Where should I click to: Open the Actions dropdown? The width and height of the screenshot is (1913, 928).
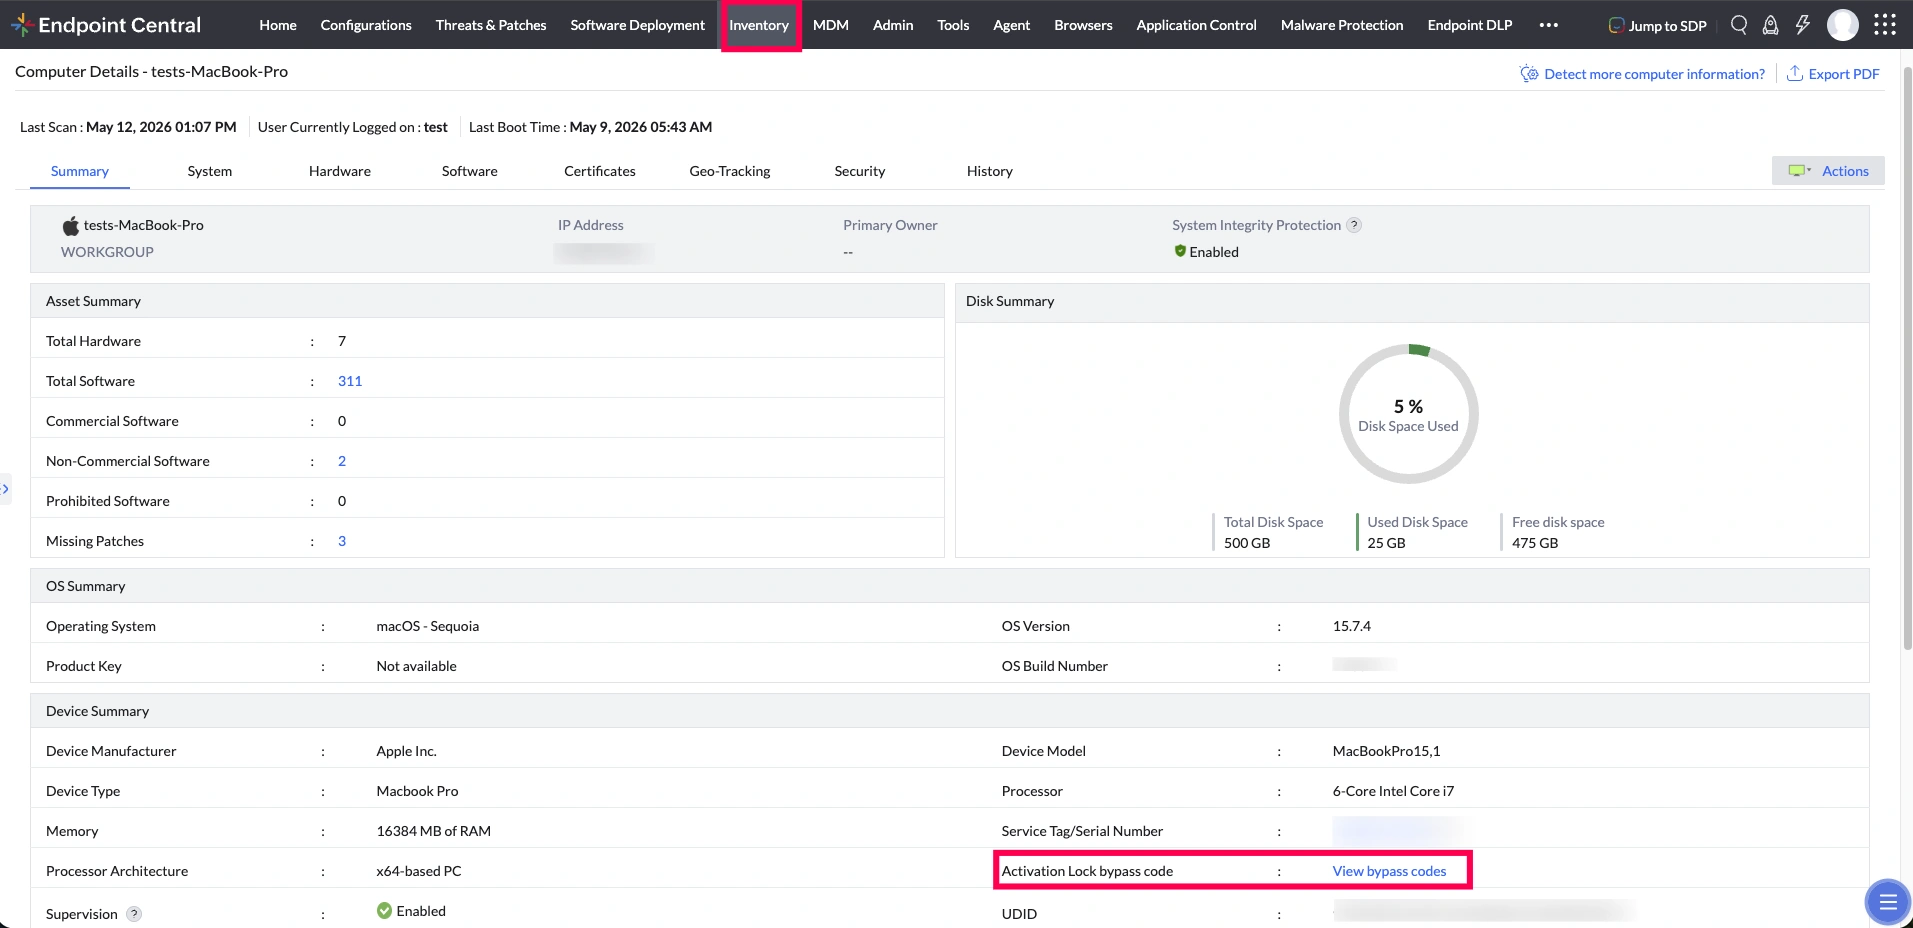(1828, 171)
